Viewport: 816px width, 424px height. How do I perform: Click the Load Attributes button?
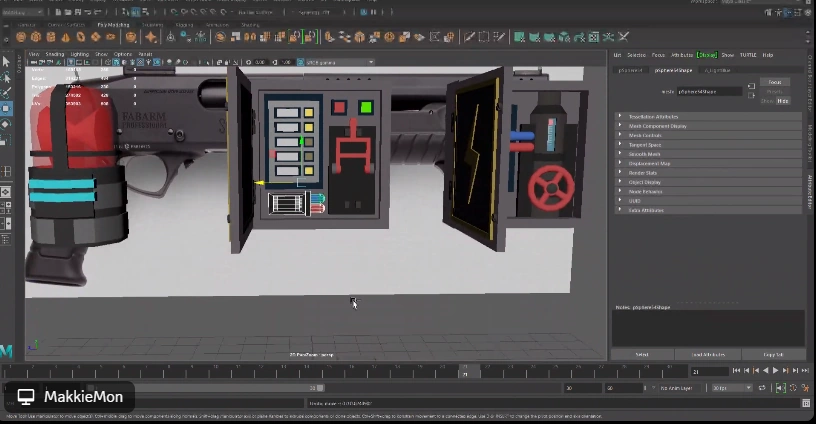(x=707, y=354)
